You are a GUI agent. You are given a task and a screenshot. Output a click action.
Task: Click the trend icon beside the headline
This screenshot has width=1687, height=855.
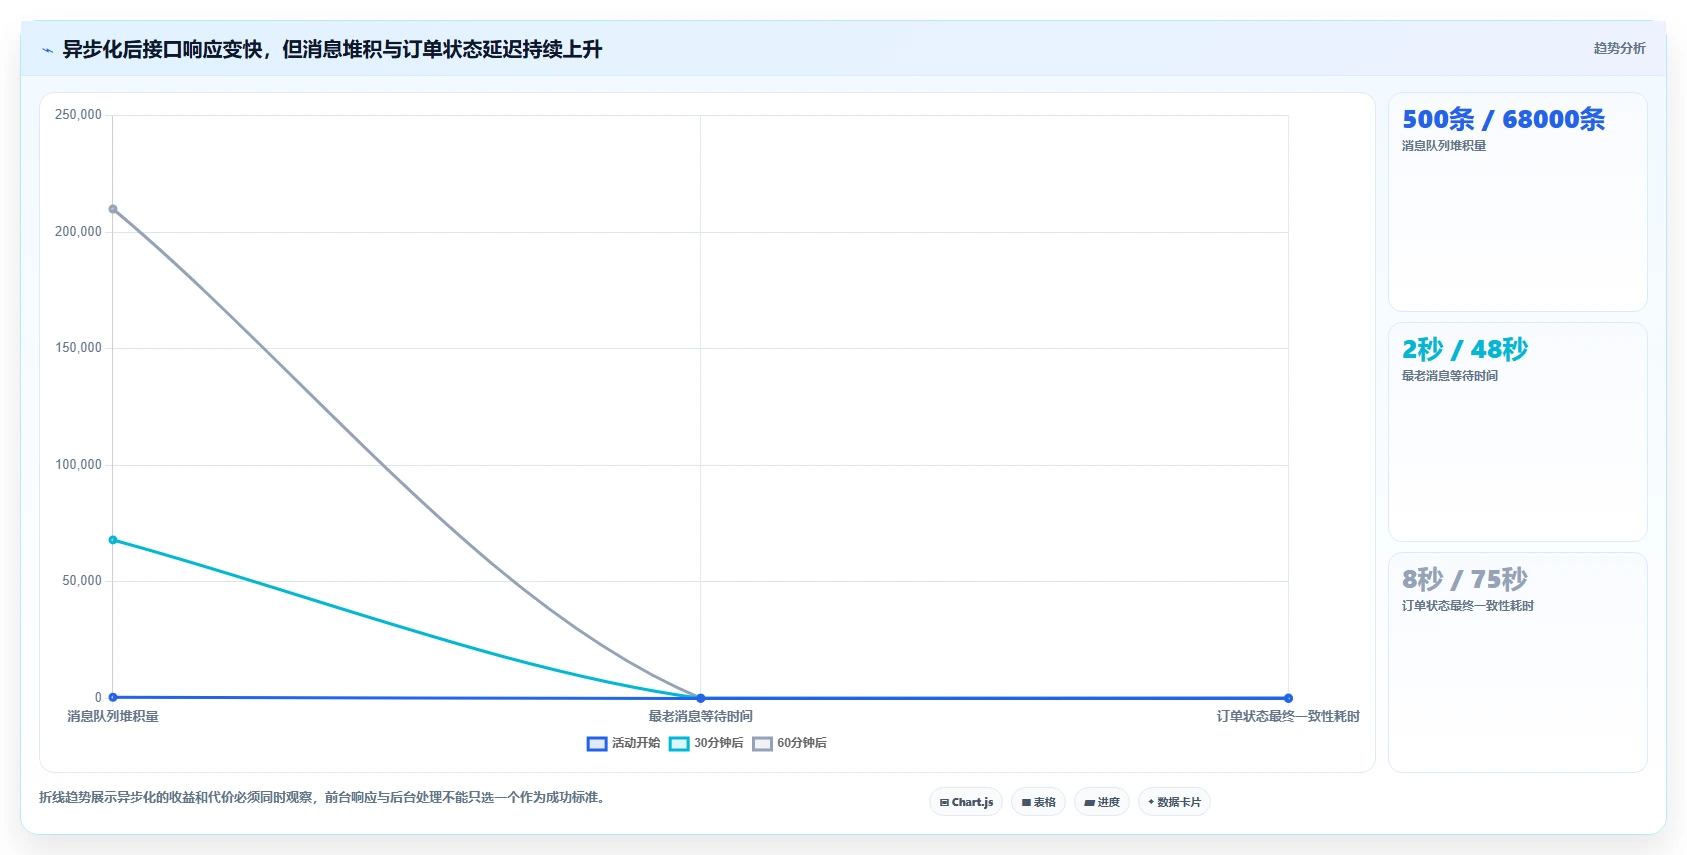coord(47,50)
